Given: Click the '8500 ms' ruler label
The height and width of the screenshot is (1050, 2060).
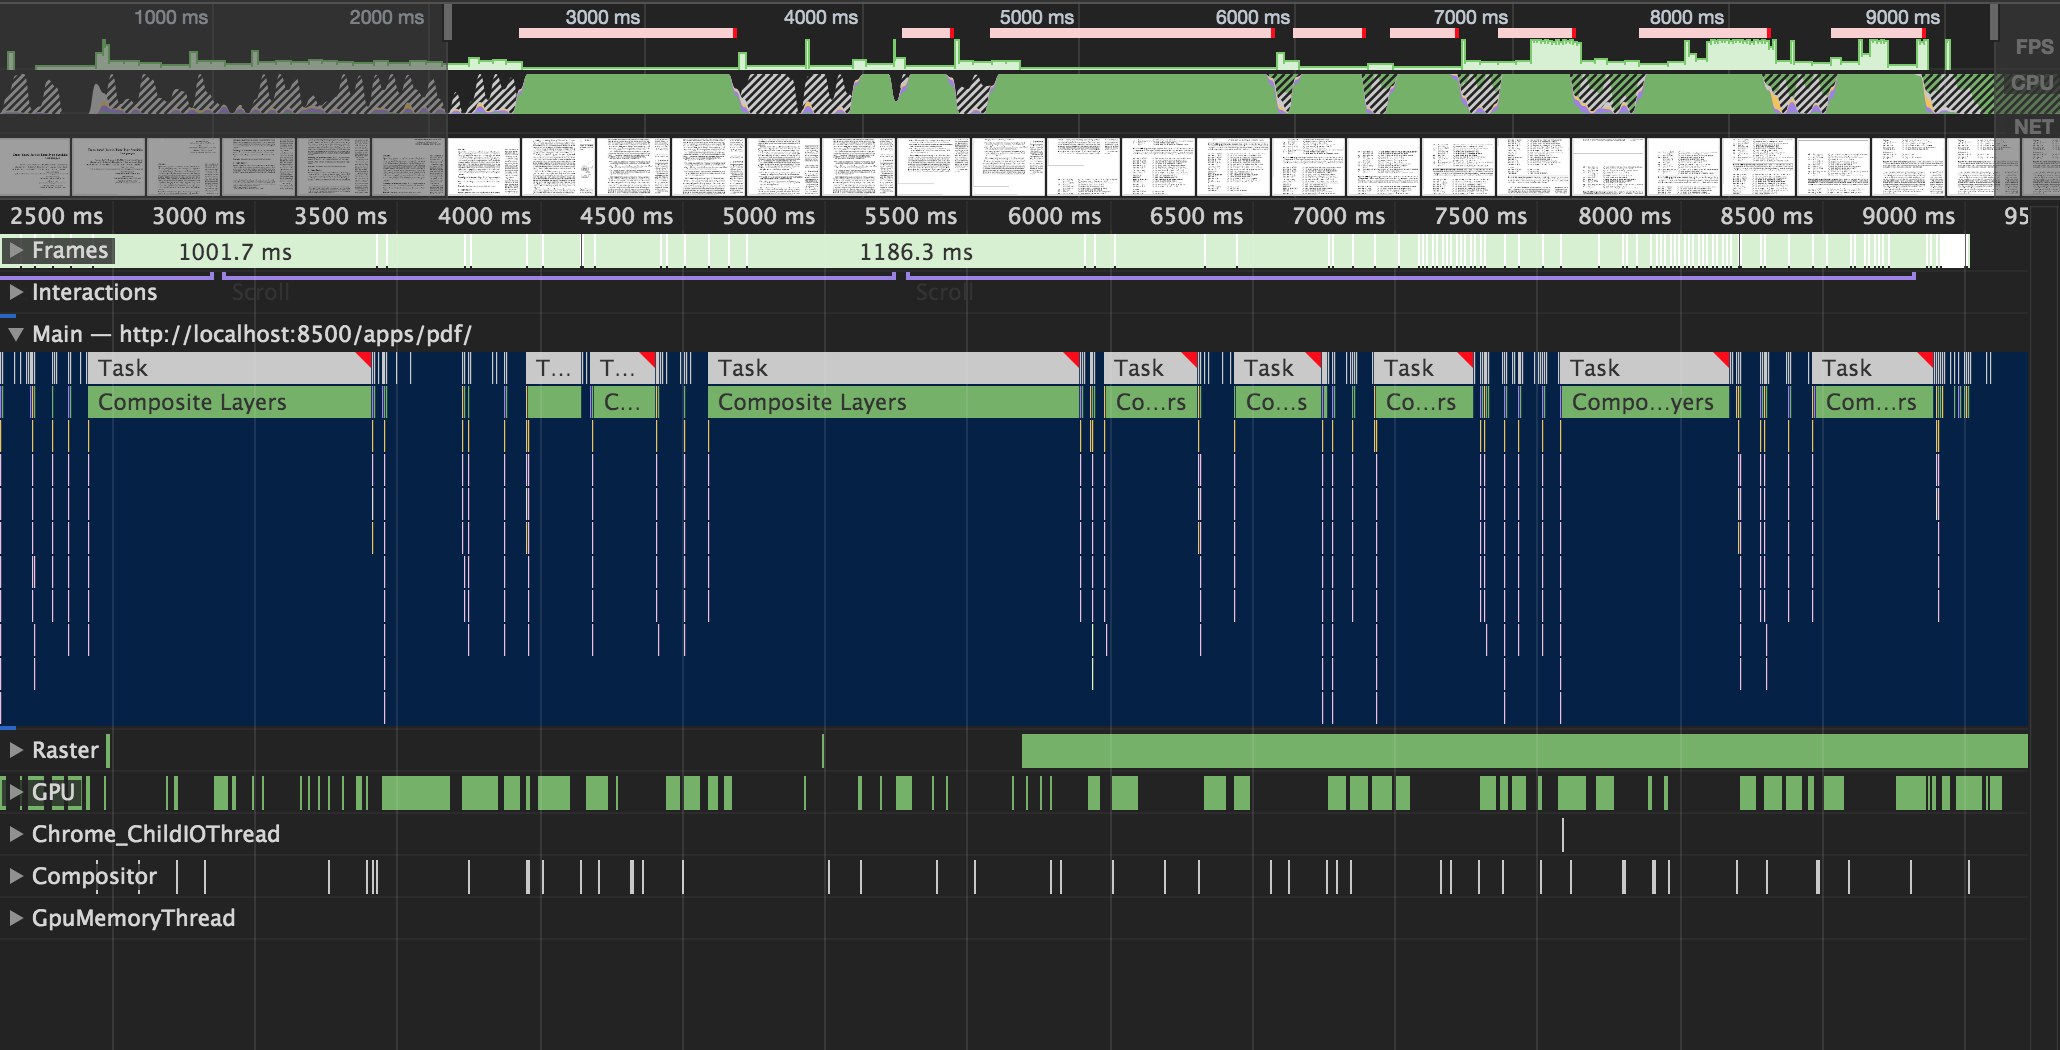Looking at the screenshot, I should (1767, 216).
